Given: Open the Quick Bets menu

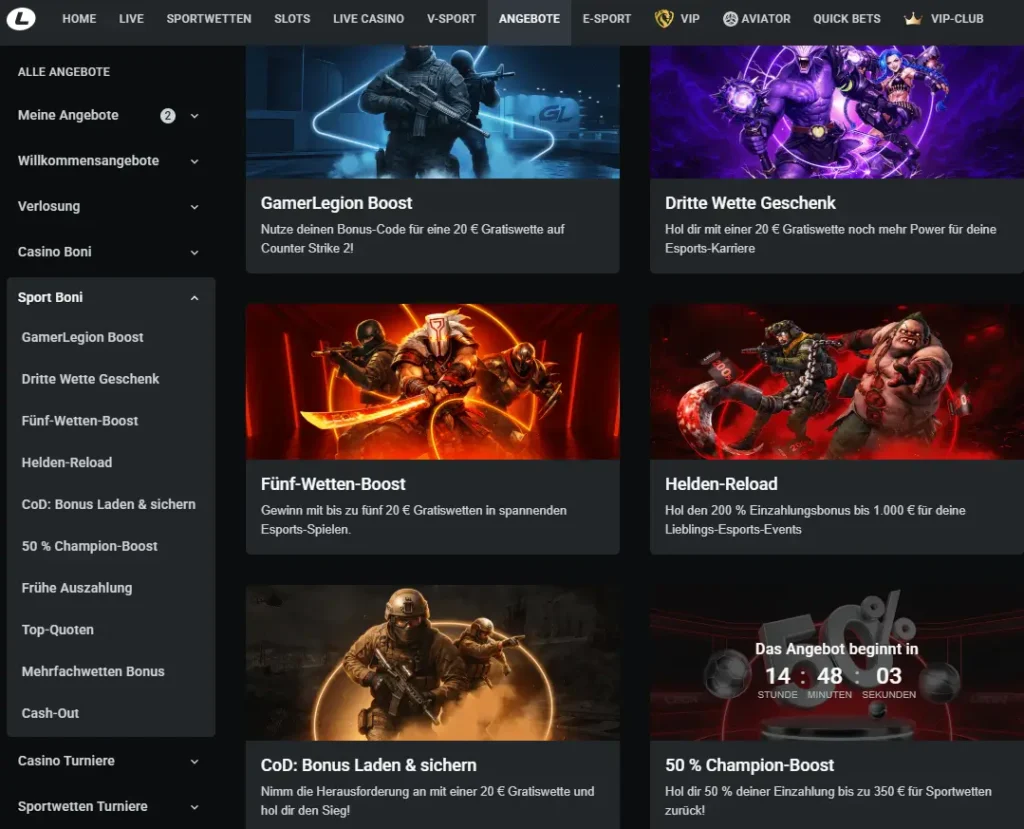Looking at the screenshot, I should [x=846, y=19].
